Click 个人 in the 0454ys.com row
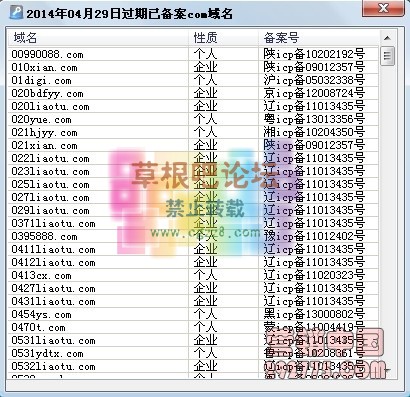The width and height of the screenshot is (410, 397). [205, 314]
